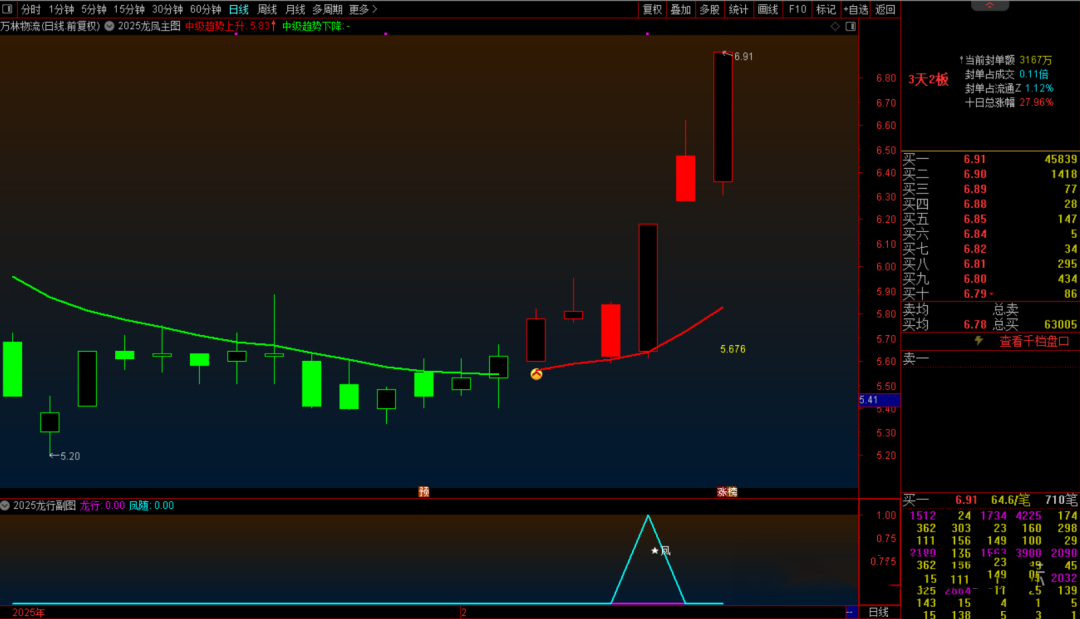Click the star 凤 signal in the sub-chart
This screenshot has height=619, width=1080.
(660, 550)
